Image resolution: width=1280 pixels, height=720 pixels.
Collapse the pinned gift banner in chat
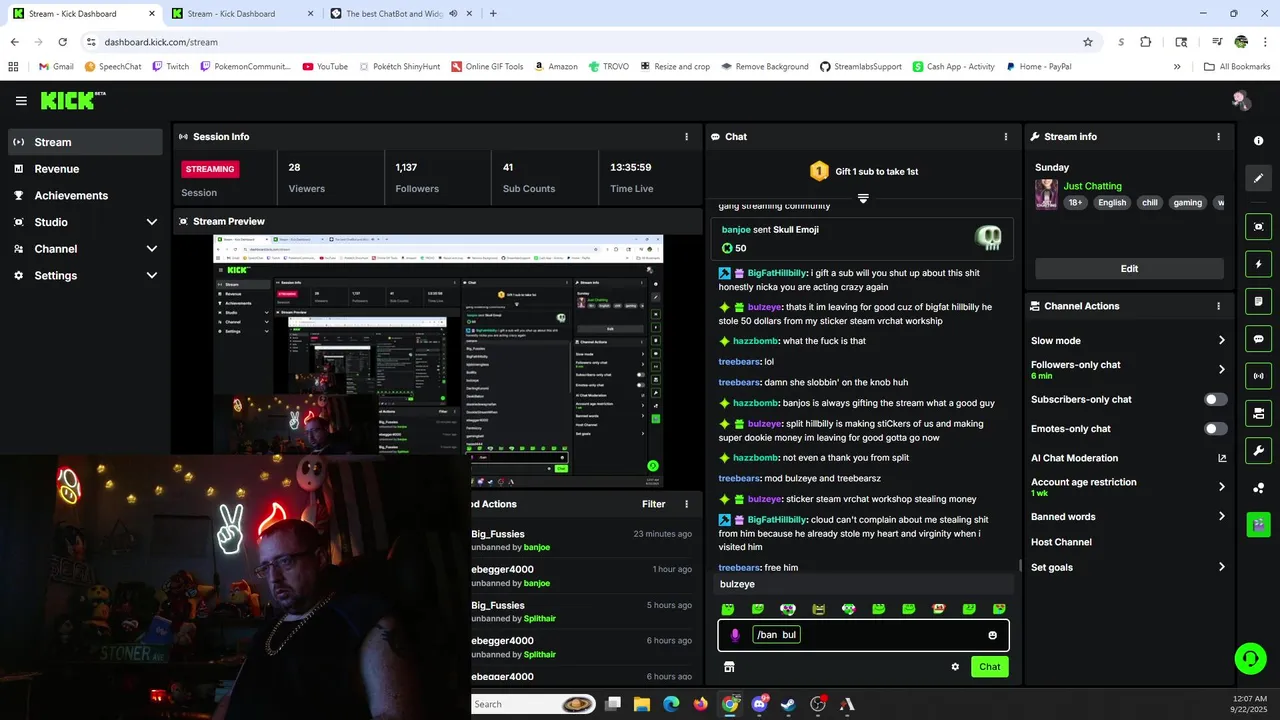point(863,198)
